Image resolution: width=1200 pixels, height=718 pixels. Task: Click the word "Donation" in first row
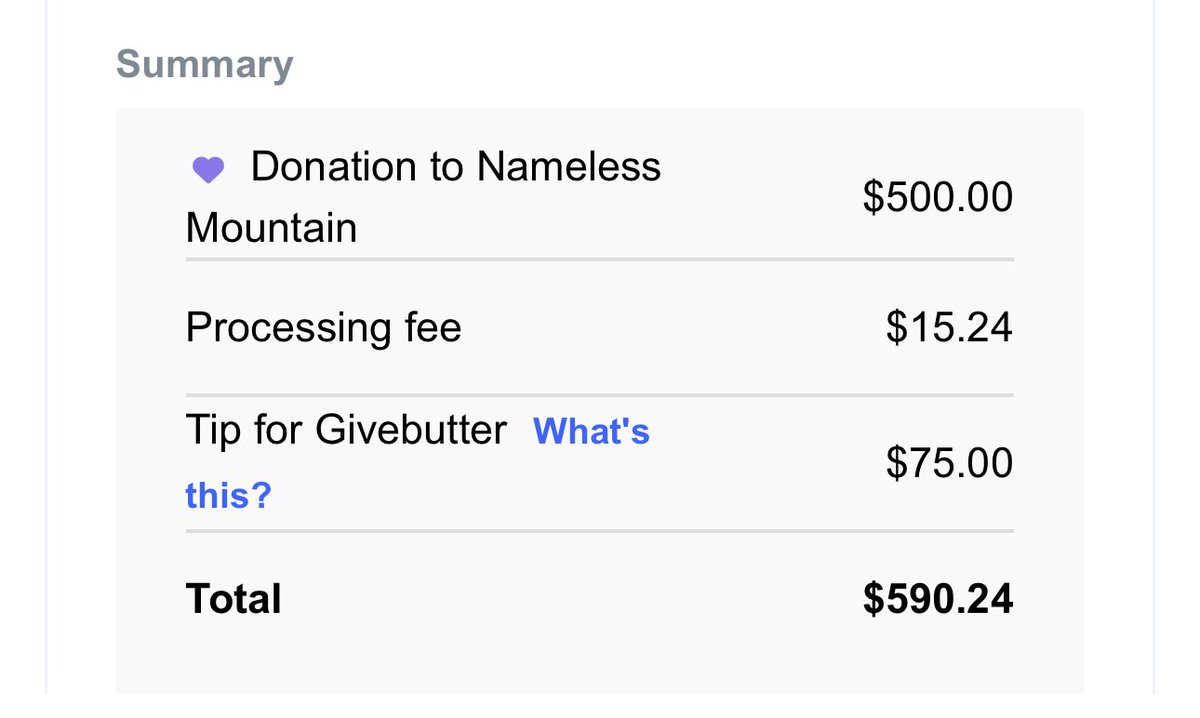point(335,166)
